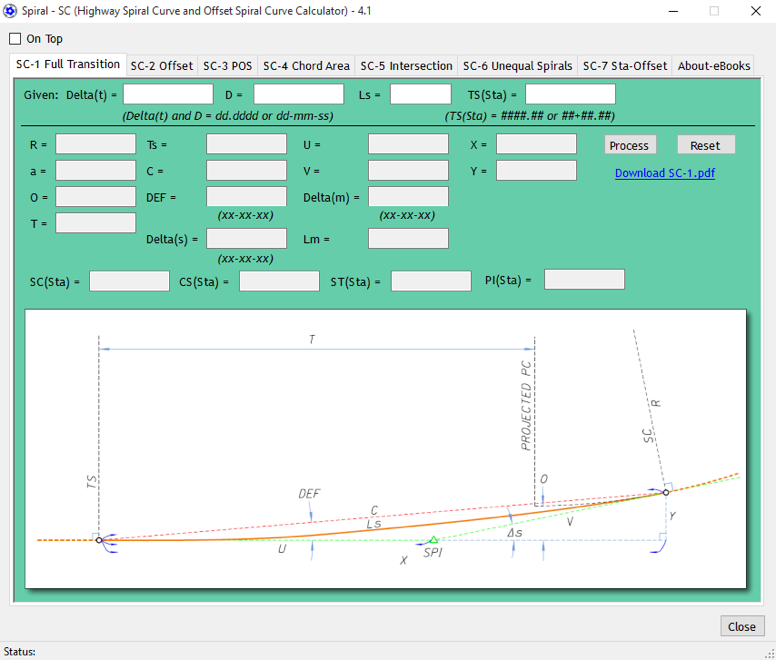Enable the On Top checkbox
Image resolution: width=776 pixels, height=660 pixels.
[x=15, y=39]
